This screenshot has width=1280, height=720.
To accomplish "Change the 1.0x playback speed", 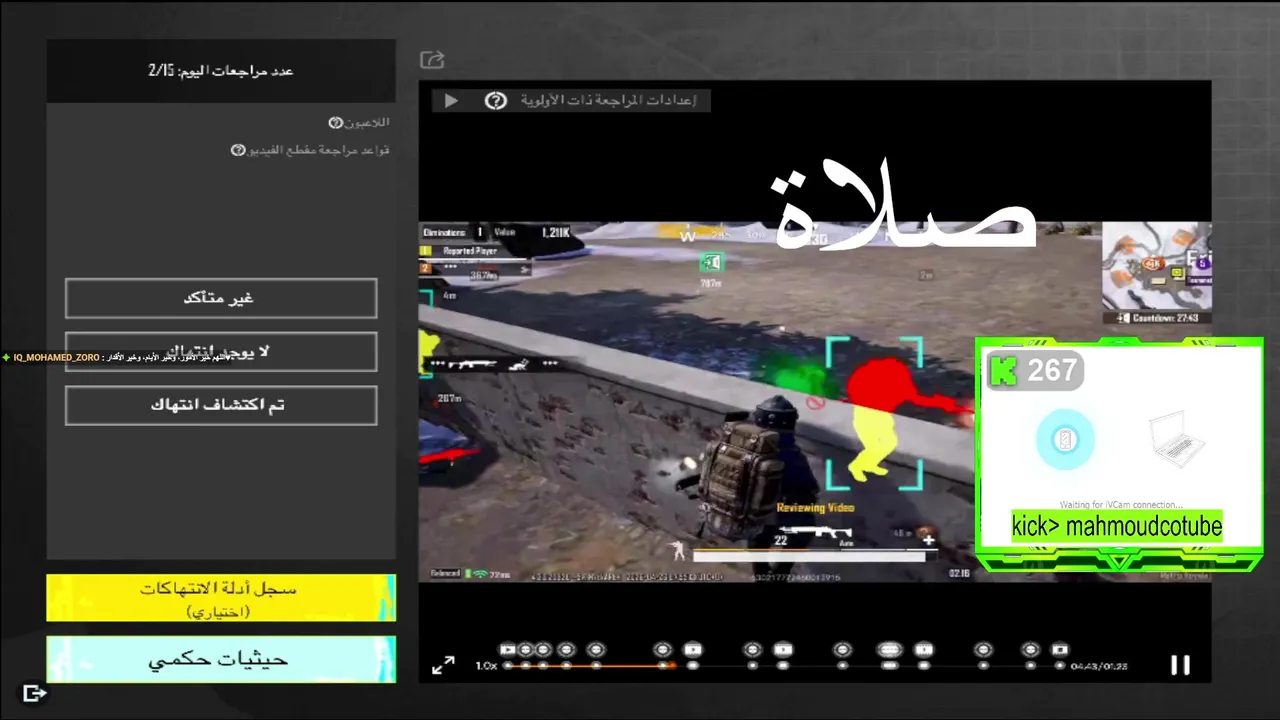I will (486, 666).
